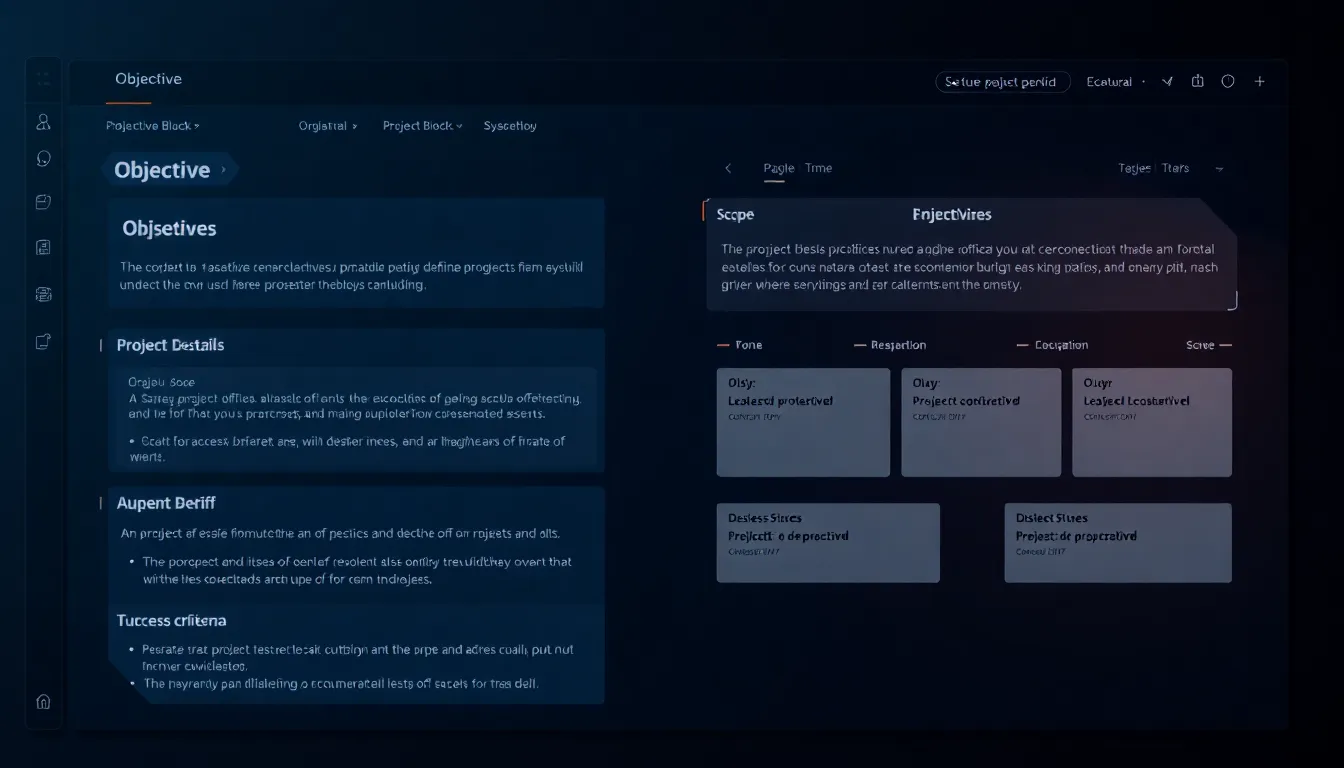Toggle the Tegjes and Ttars switch

tap(1155, 168)
